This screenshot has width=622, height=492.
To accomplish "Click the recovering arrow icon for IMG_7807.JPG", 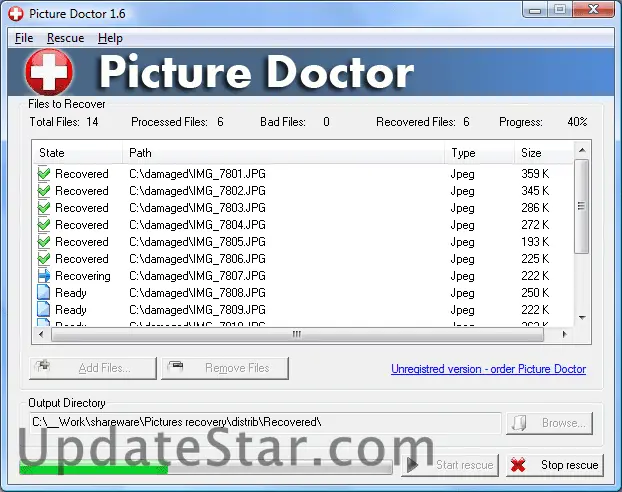I will coord(44,276).
